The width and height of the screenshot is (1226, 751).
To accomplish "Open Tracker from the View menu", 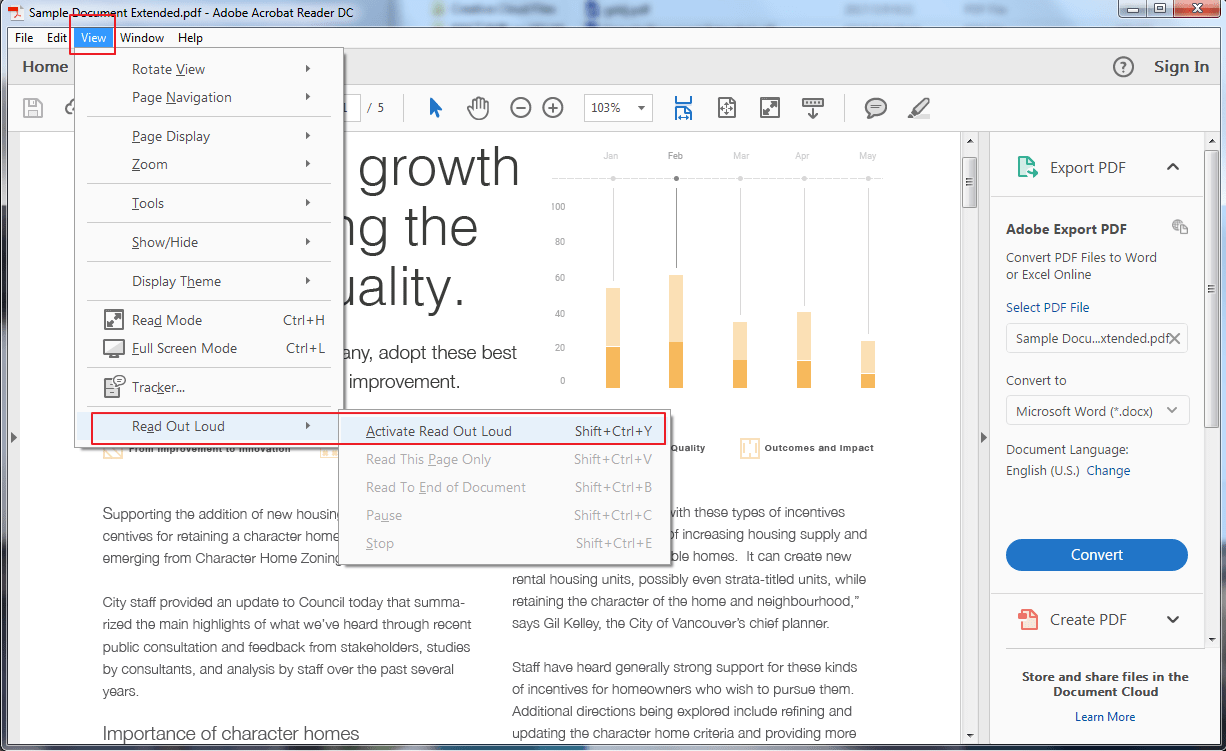I will 210,387.
